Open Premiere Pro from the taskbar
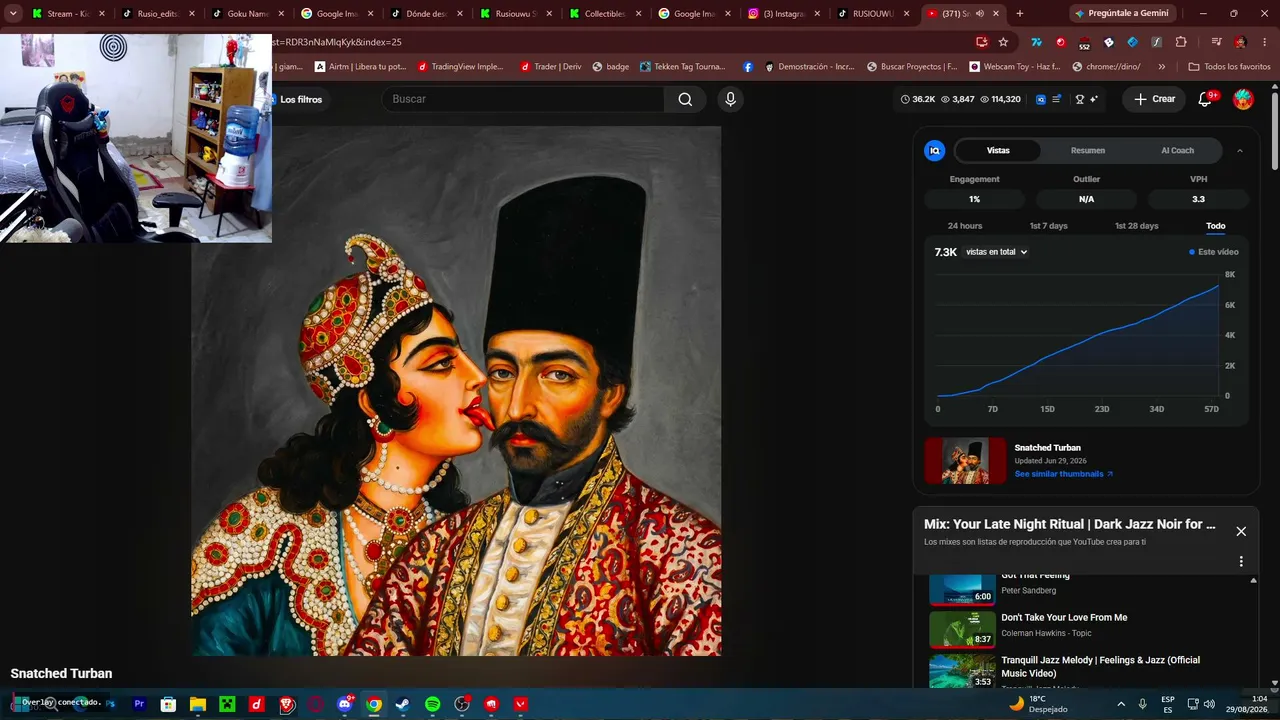The width and height of the screenshot is (1280, 720). click(x=139, y=704)
